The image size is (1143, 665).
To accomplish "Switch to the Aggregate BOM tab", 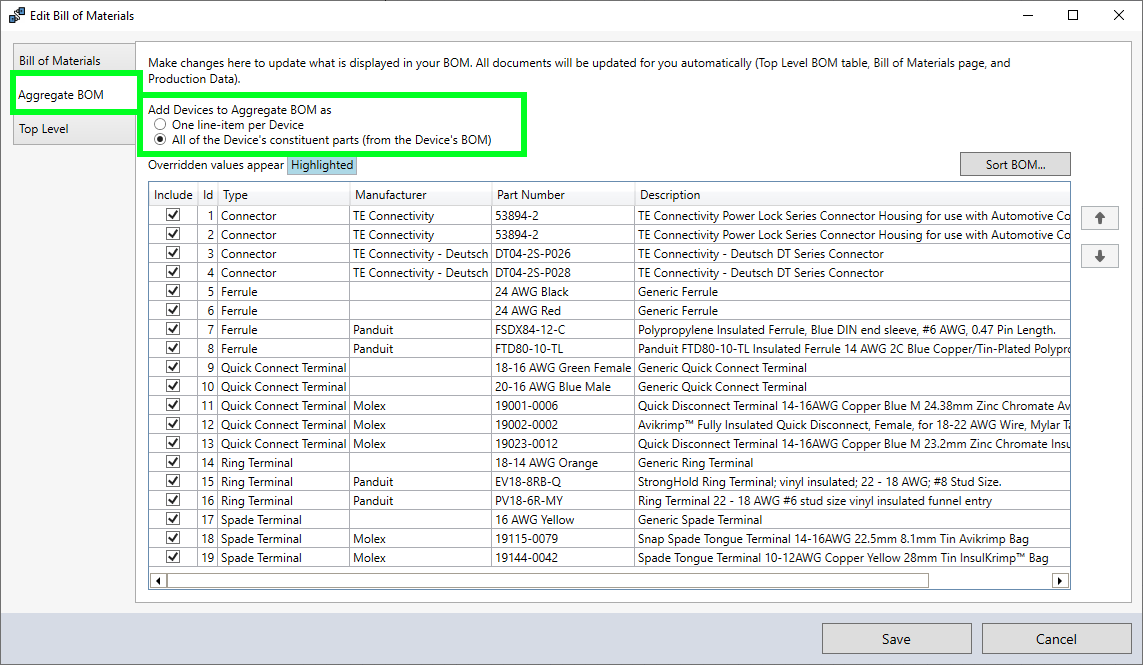I will point(74,95).
